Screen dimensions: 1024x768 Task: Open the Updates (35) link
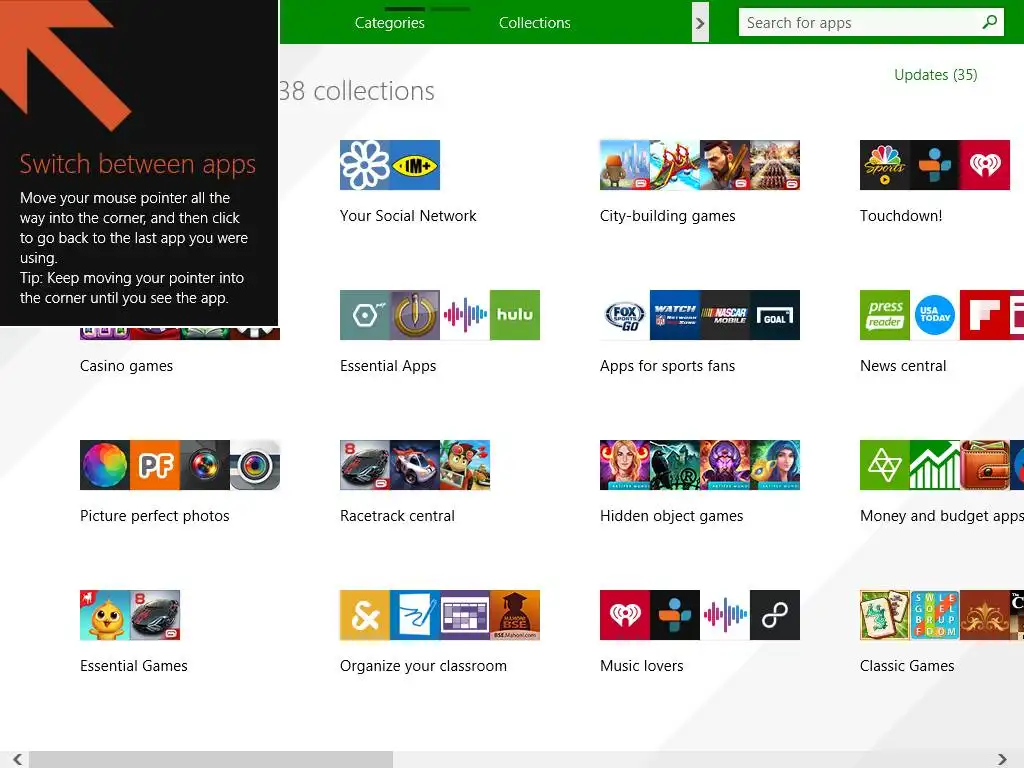pos(935,74)
